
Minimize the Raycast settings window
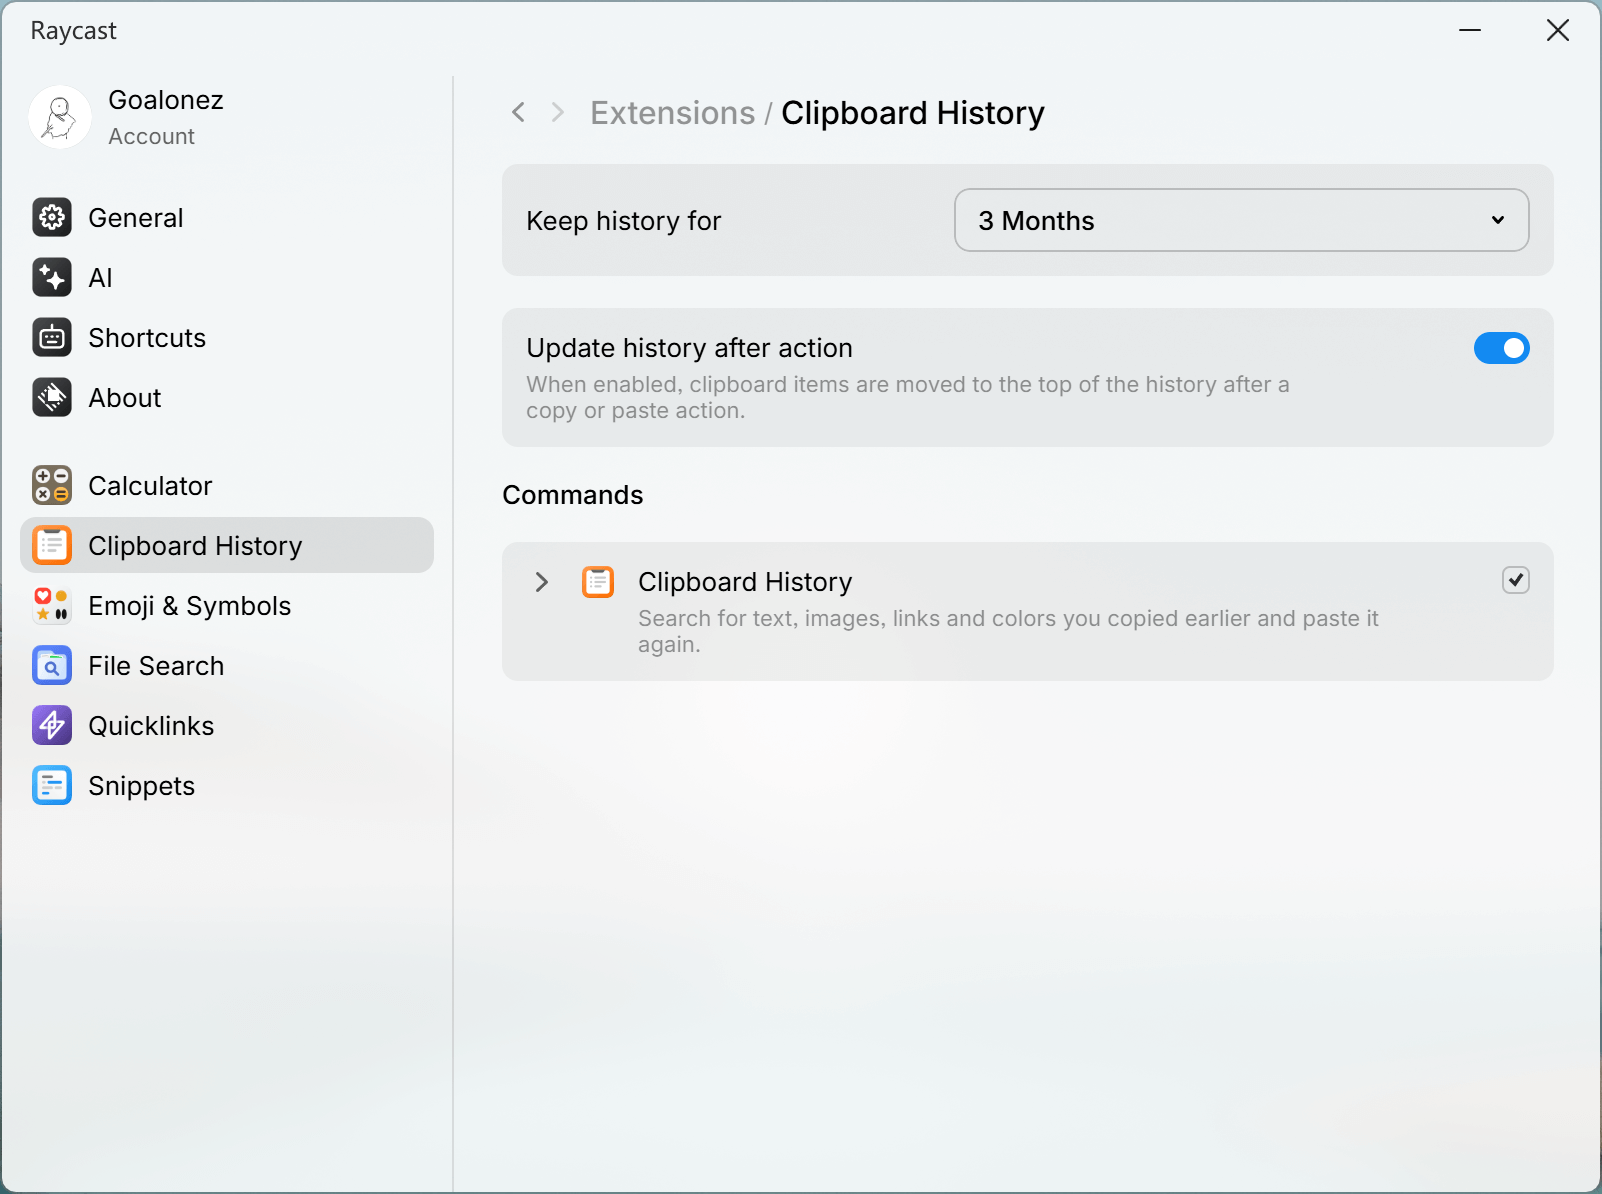point(1470,30)
